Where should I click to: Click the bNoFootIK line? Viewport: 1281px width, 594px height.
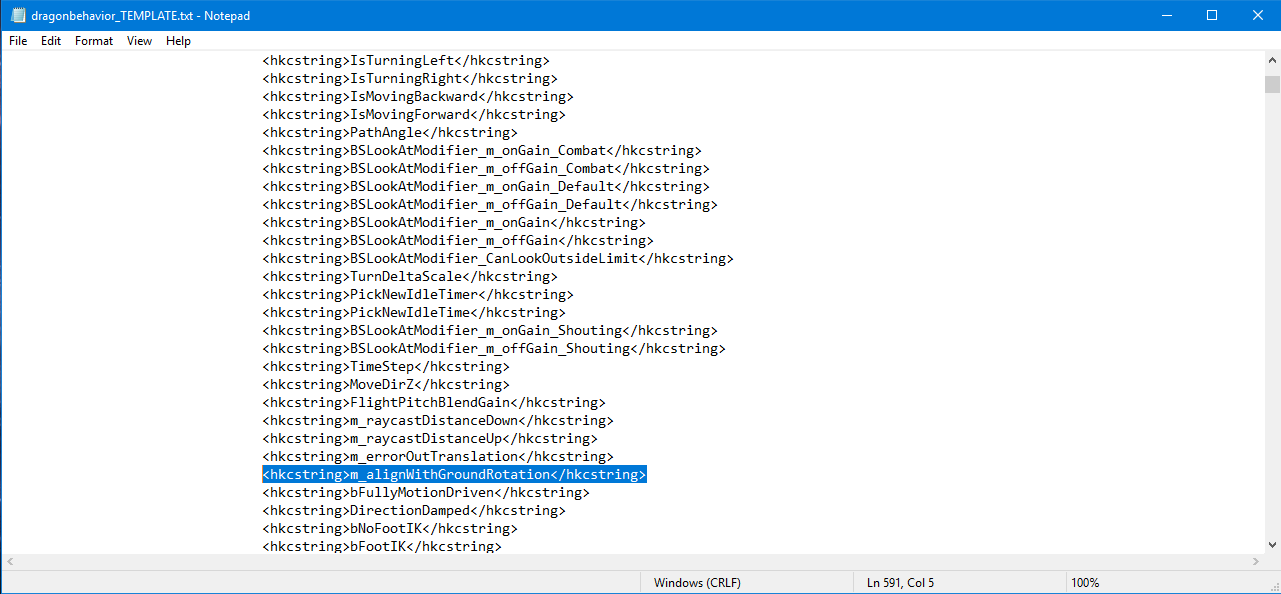(x=390, y=529)
